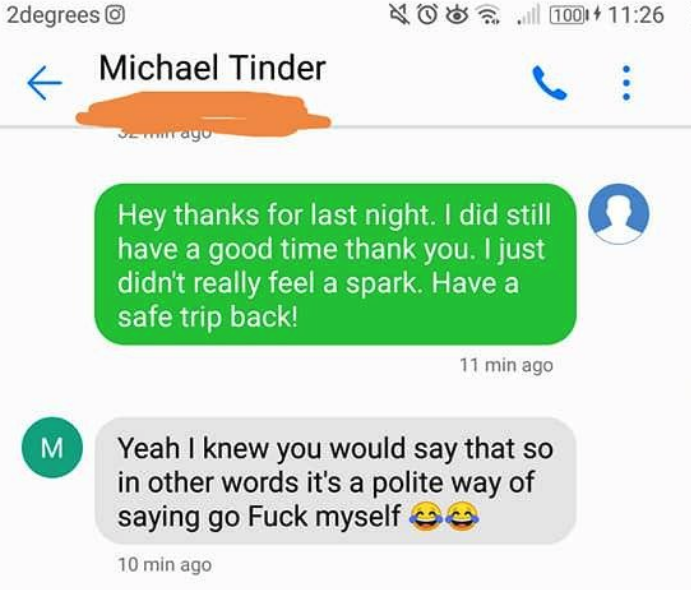The width and height of the screenshot is (691, 590).
Task: Open the three-dot overflow menu
Action: [x=626, y=83]
